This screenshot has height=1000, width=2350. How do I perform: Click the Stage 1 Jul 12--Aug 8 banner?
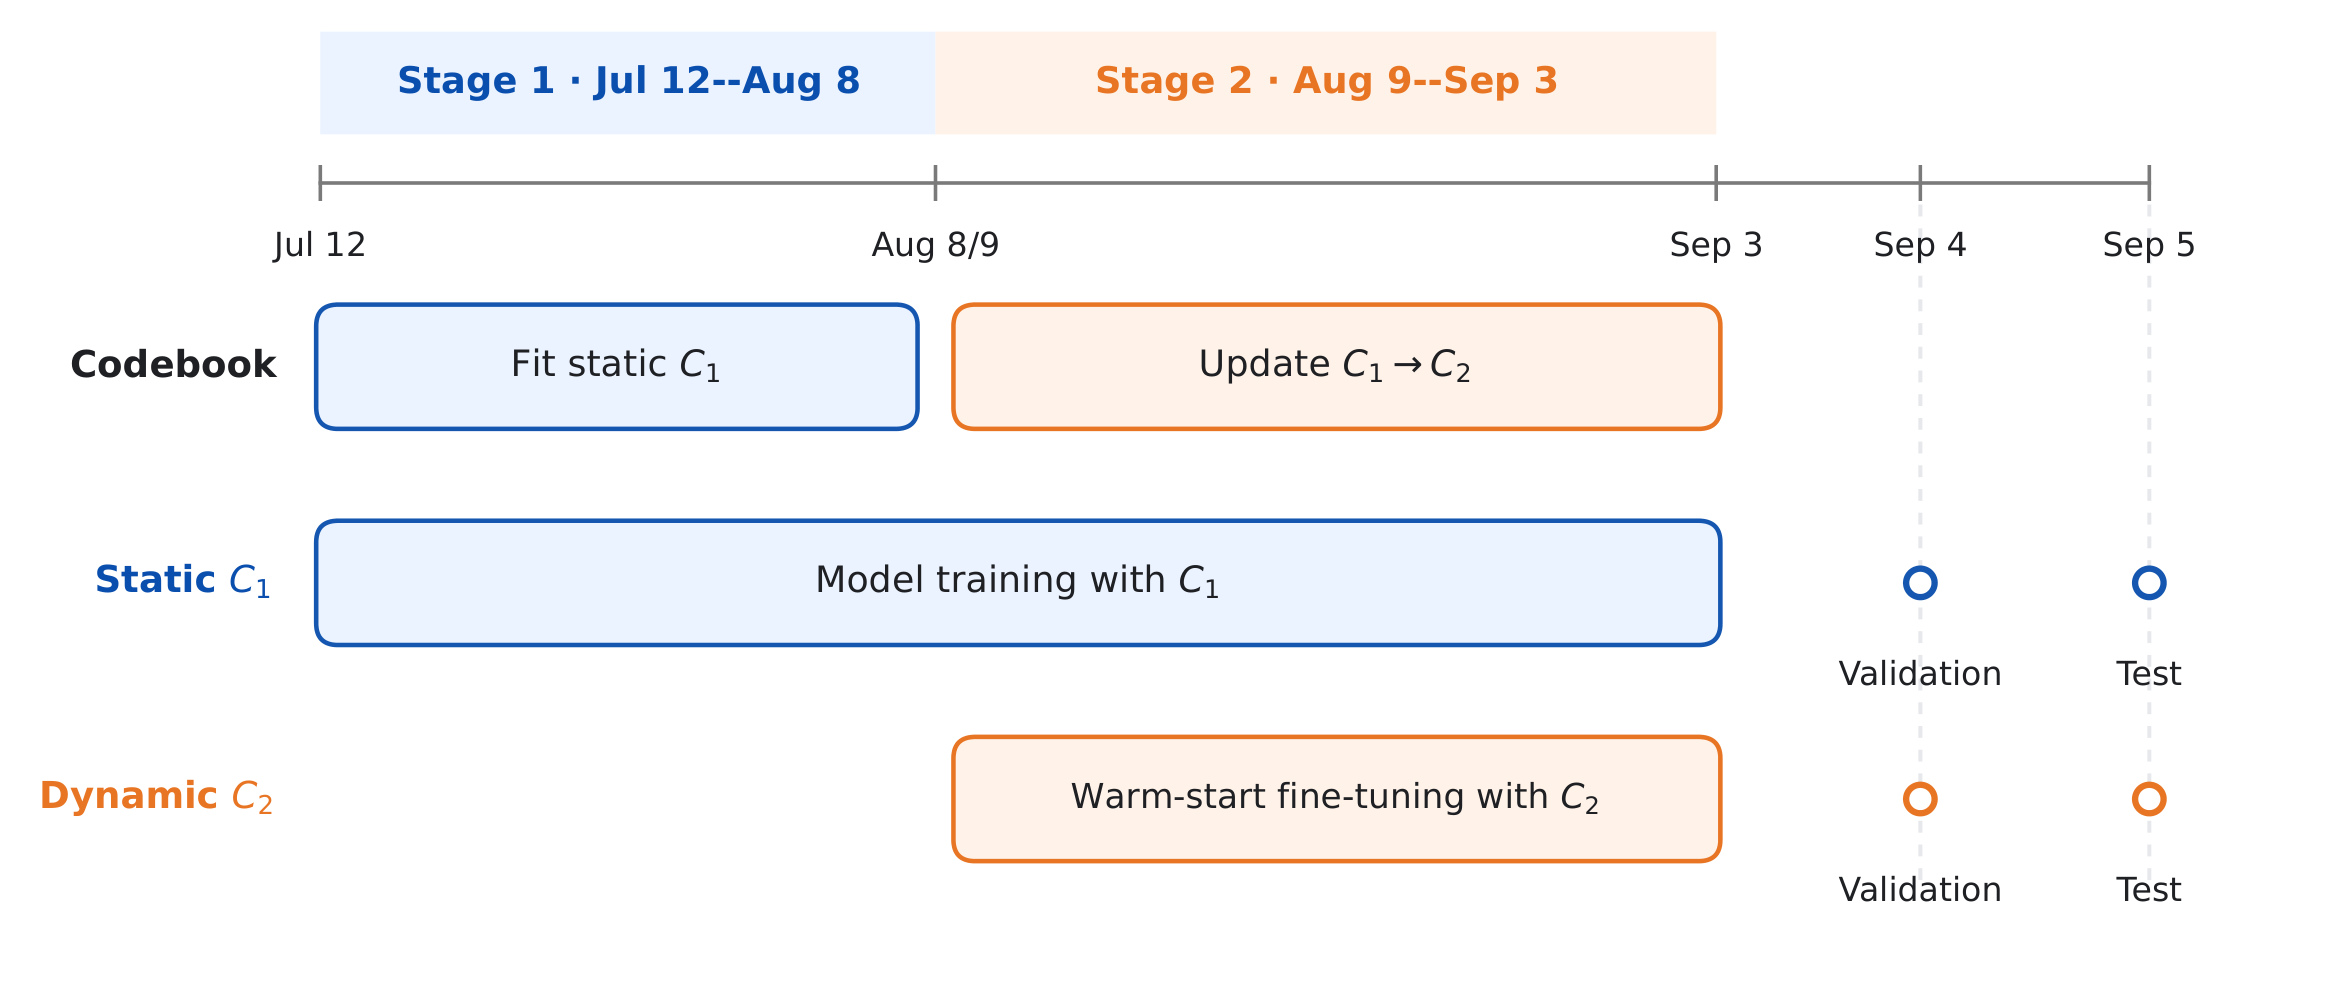tap(628, 83)
